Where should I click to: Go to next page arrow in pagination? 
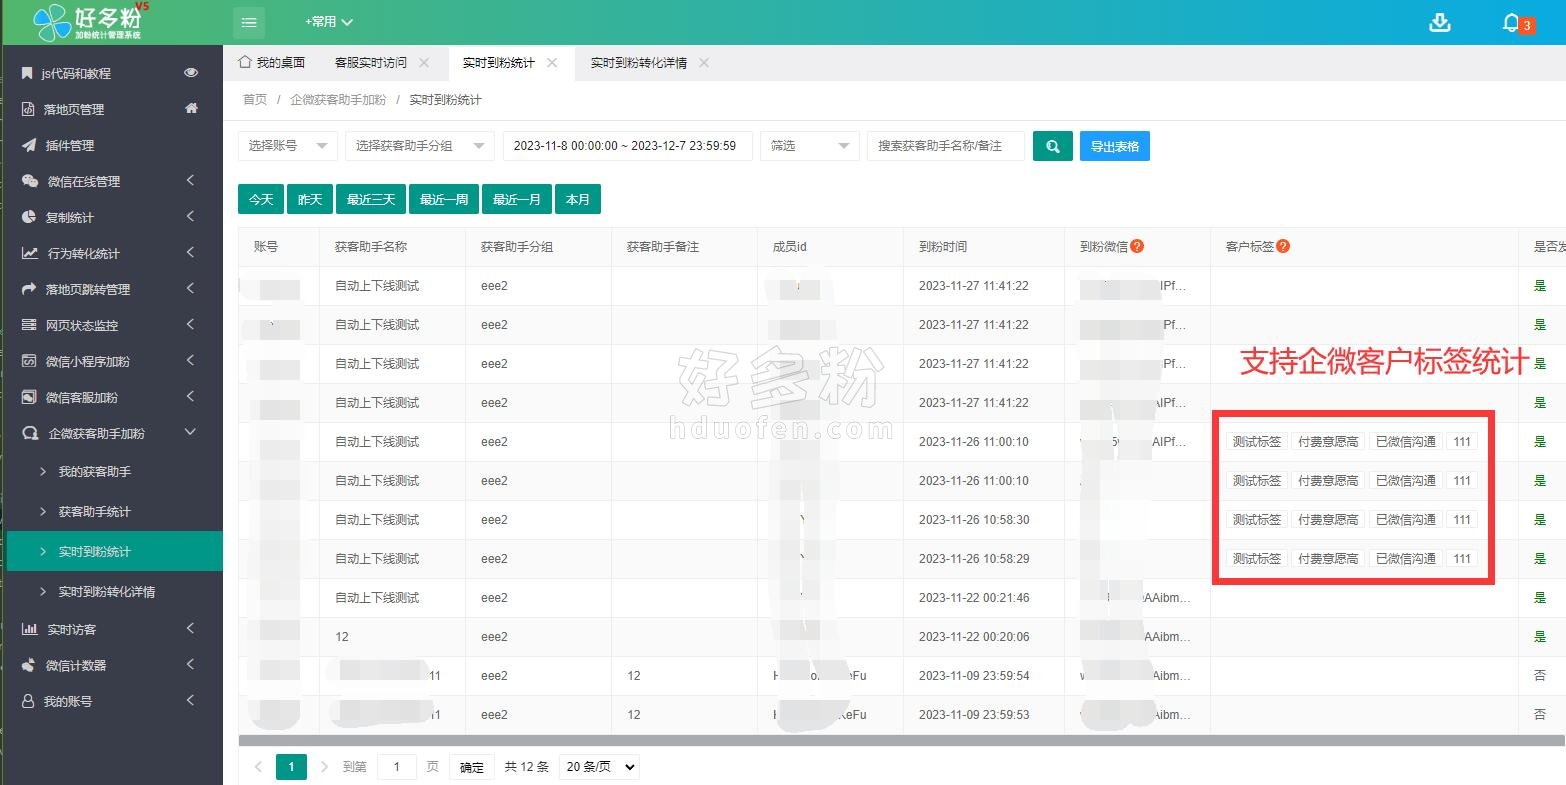point(324,767)
